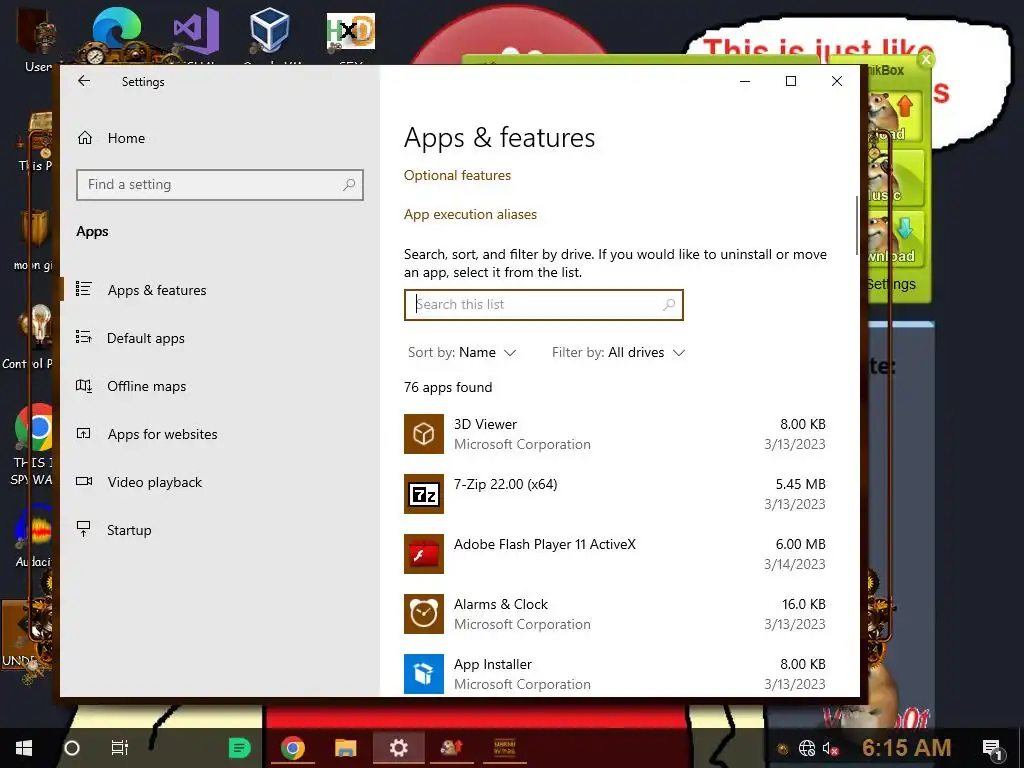Click the '76 apps found' text

tap(448, 387)
